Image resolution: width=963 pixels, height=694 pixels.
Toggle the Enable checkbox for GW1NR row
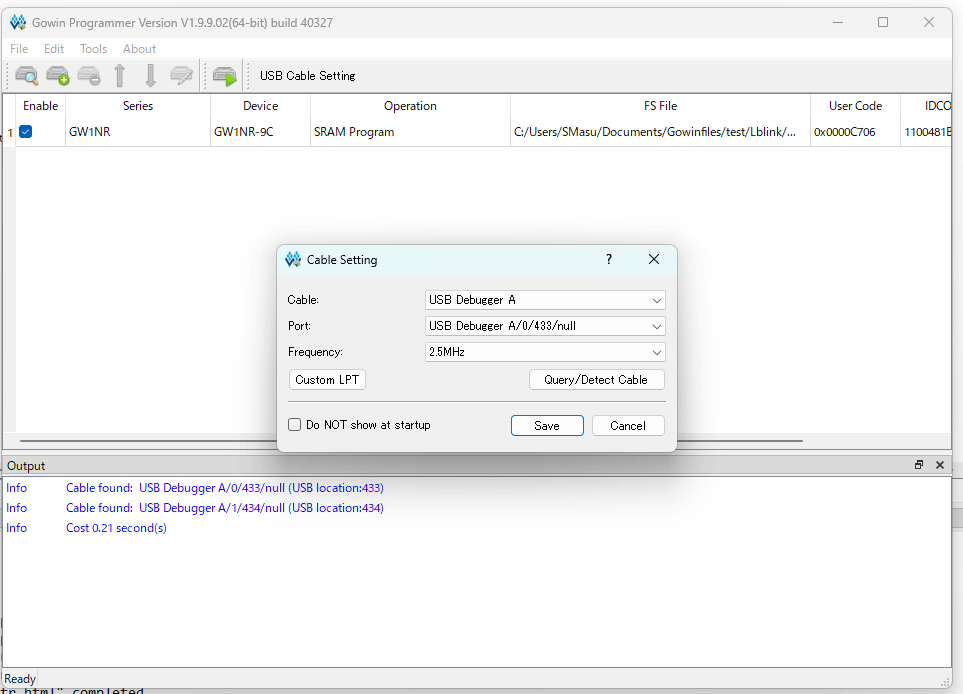(26, 131)
